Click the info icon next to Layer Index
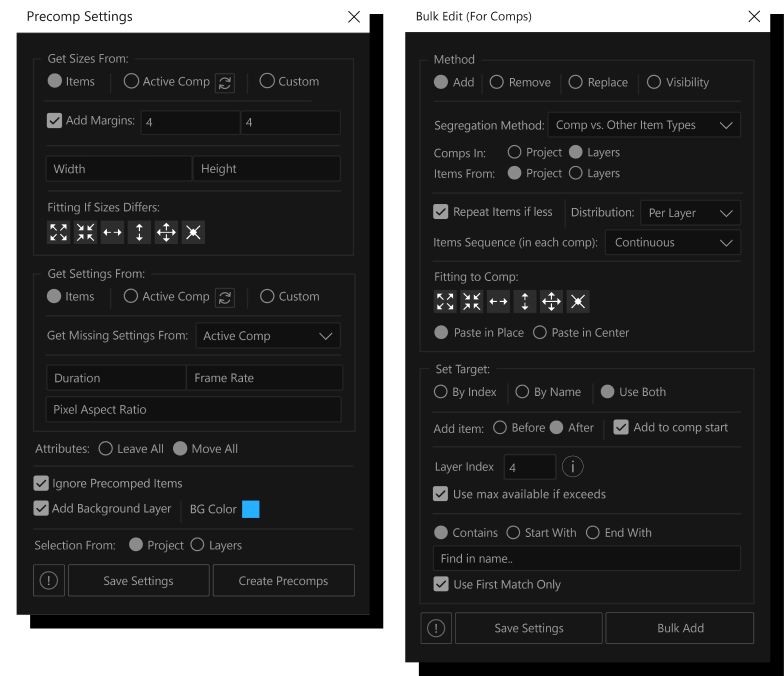The image size is (784, 676). [572, 467]
